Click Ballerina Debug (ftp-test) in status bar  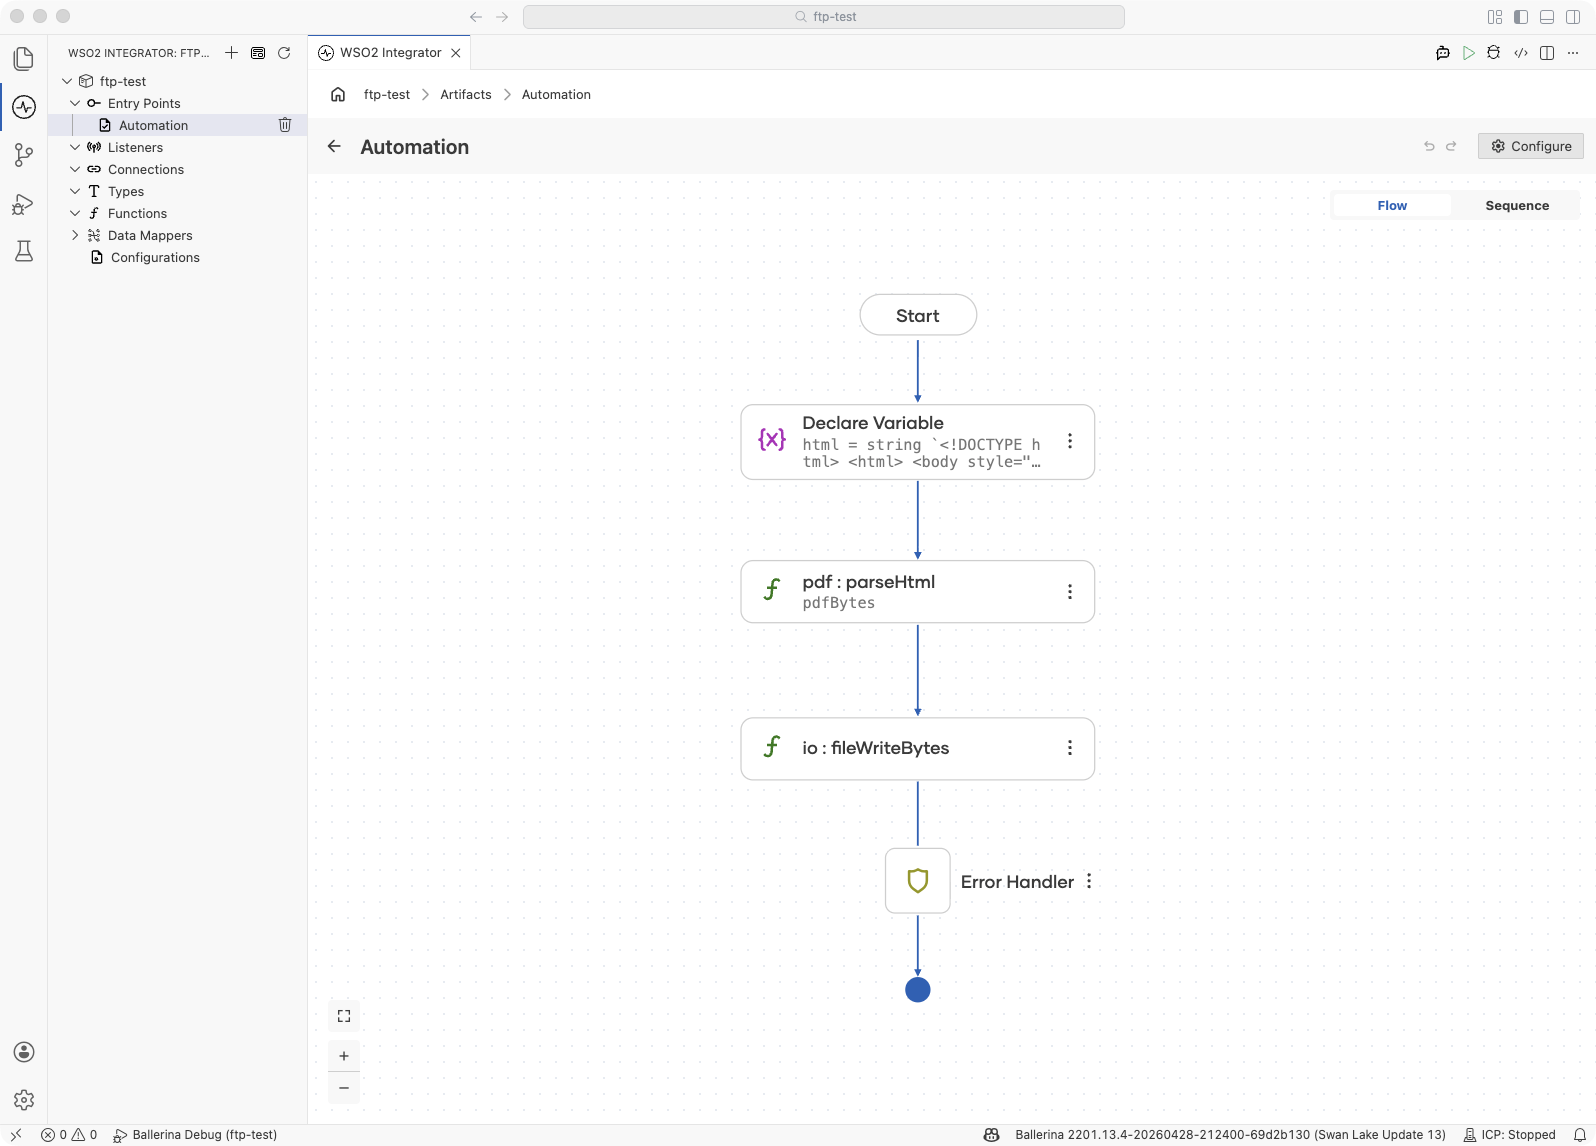[195, 1135]
